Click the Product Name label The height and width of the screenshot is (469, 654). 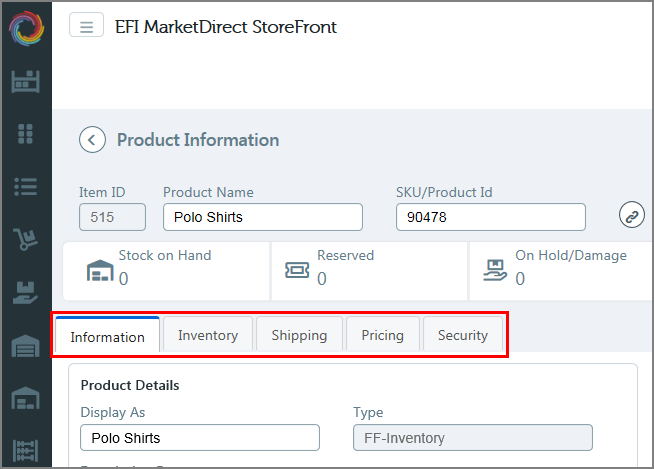(x=208, y=192)
